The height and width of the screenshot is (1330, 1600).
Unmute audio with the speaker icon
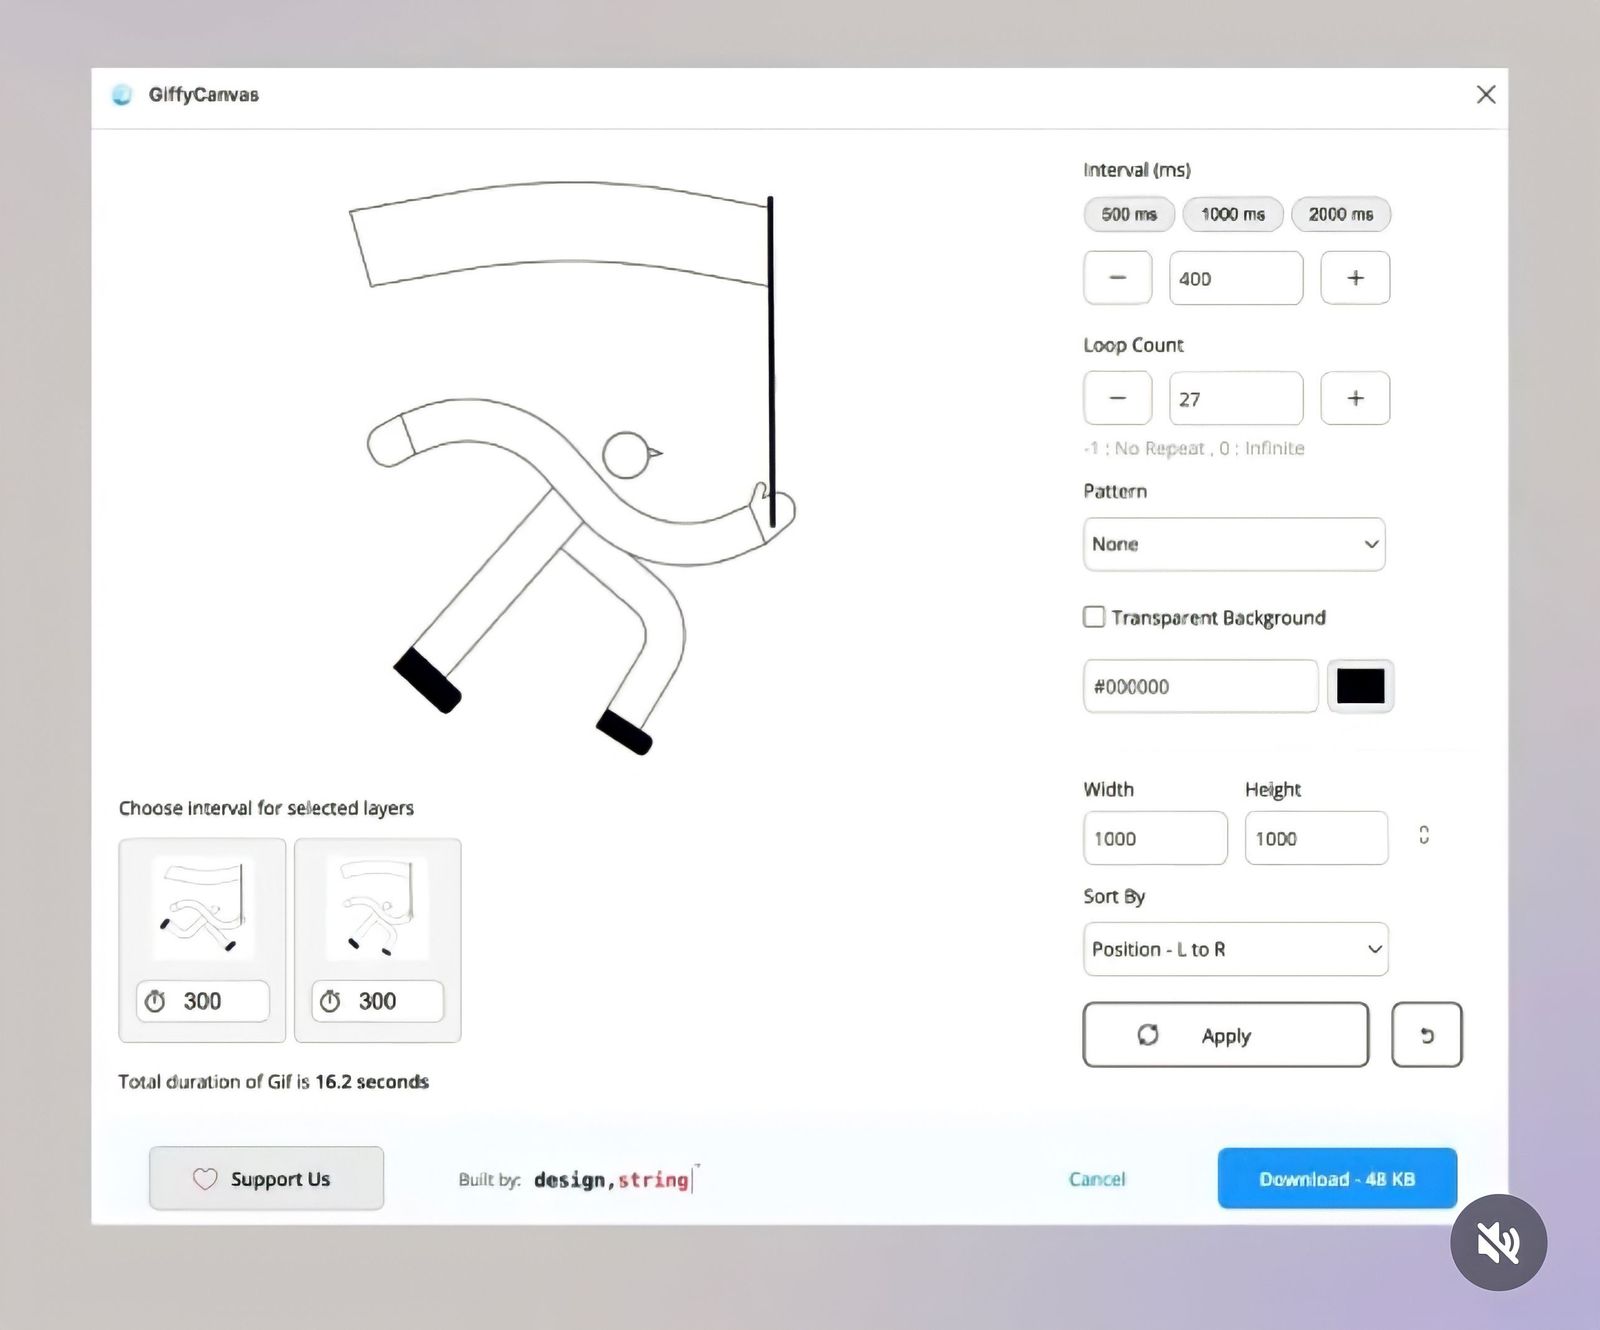(1498, 1243)
